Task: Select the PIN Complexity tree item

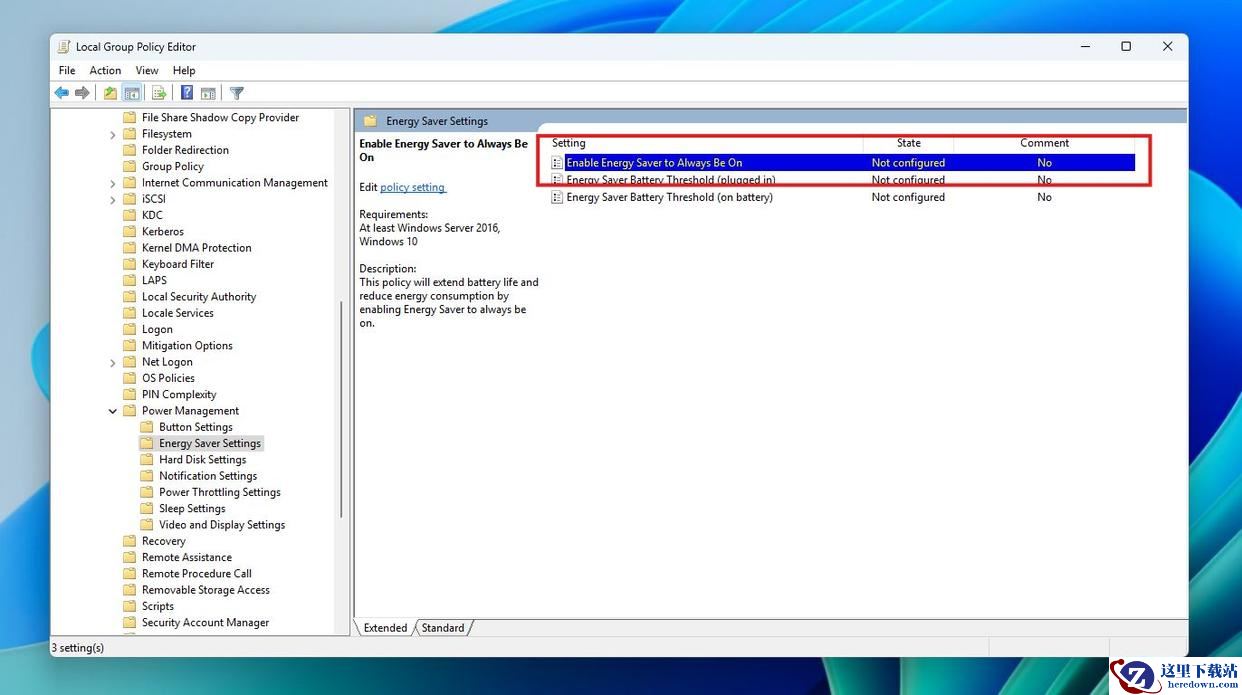Action: pyautogui.click(x=179, y=394)
